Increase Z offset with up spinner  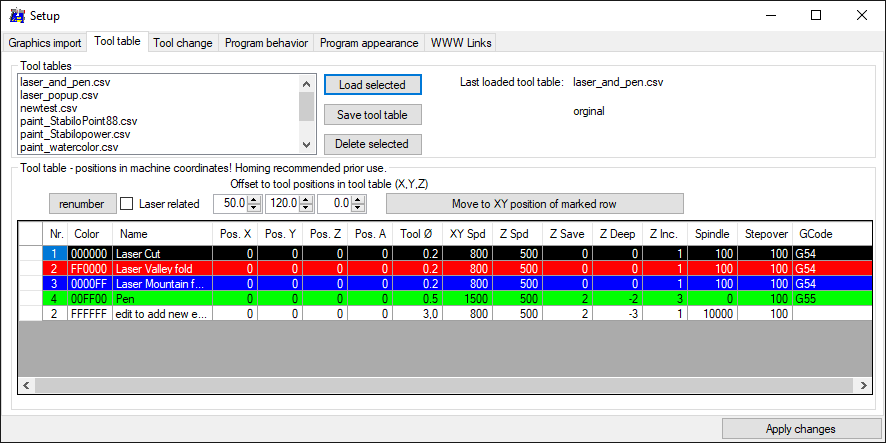click(x=358, y=200)
